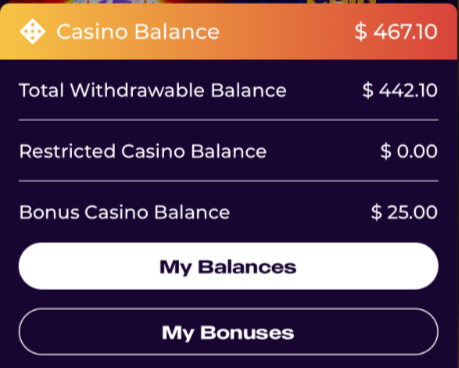Open the My Balances page

pyautogui.click(x=229, y=266)
